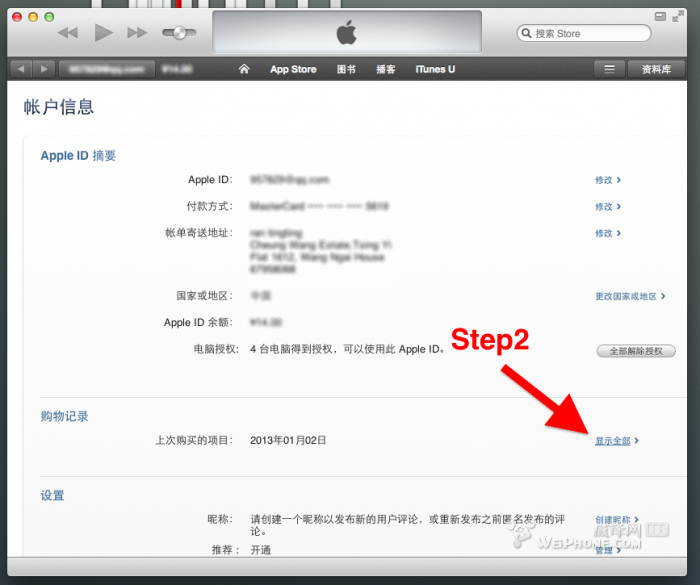The image size is (700, 585).
Task: Click the 创建昵称 link
Action: (617, 520)
